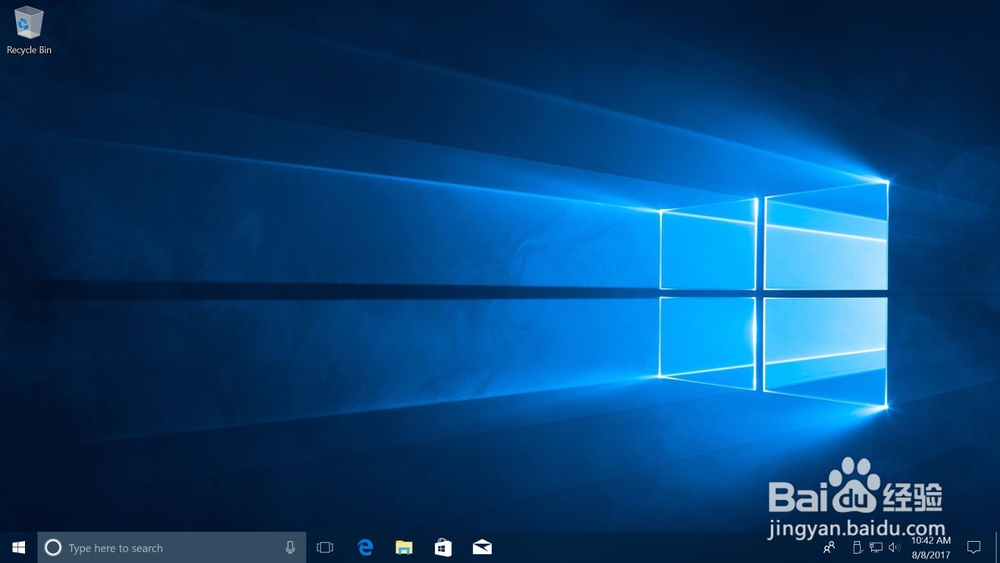Open the Action Center notifications icon
Viewport: 1000px width, 563px height.
(974, 547)
